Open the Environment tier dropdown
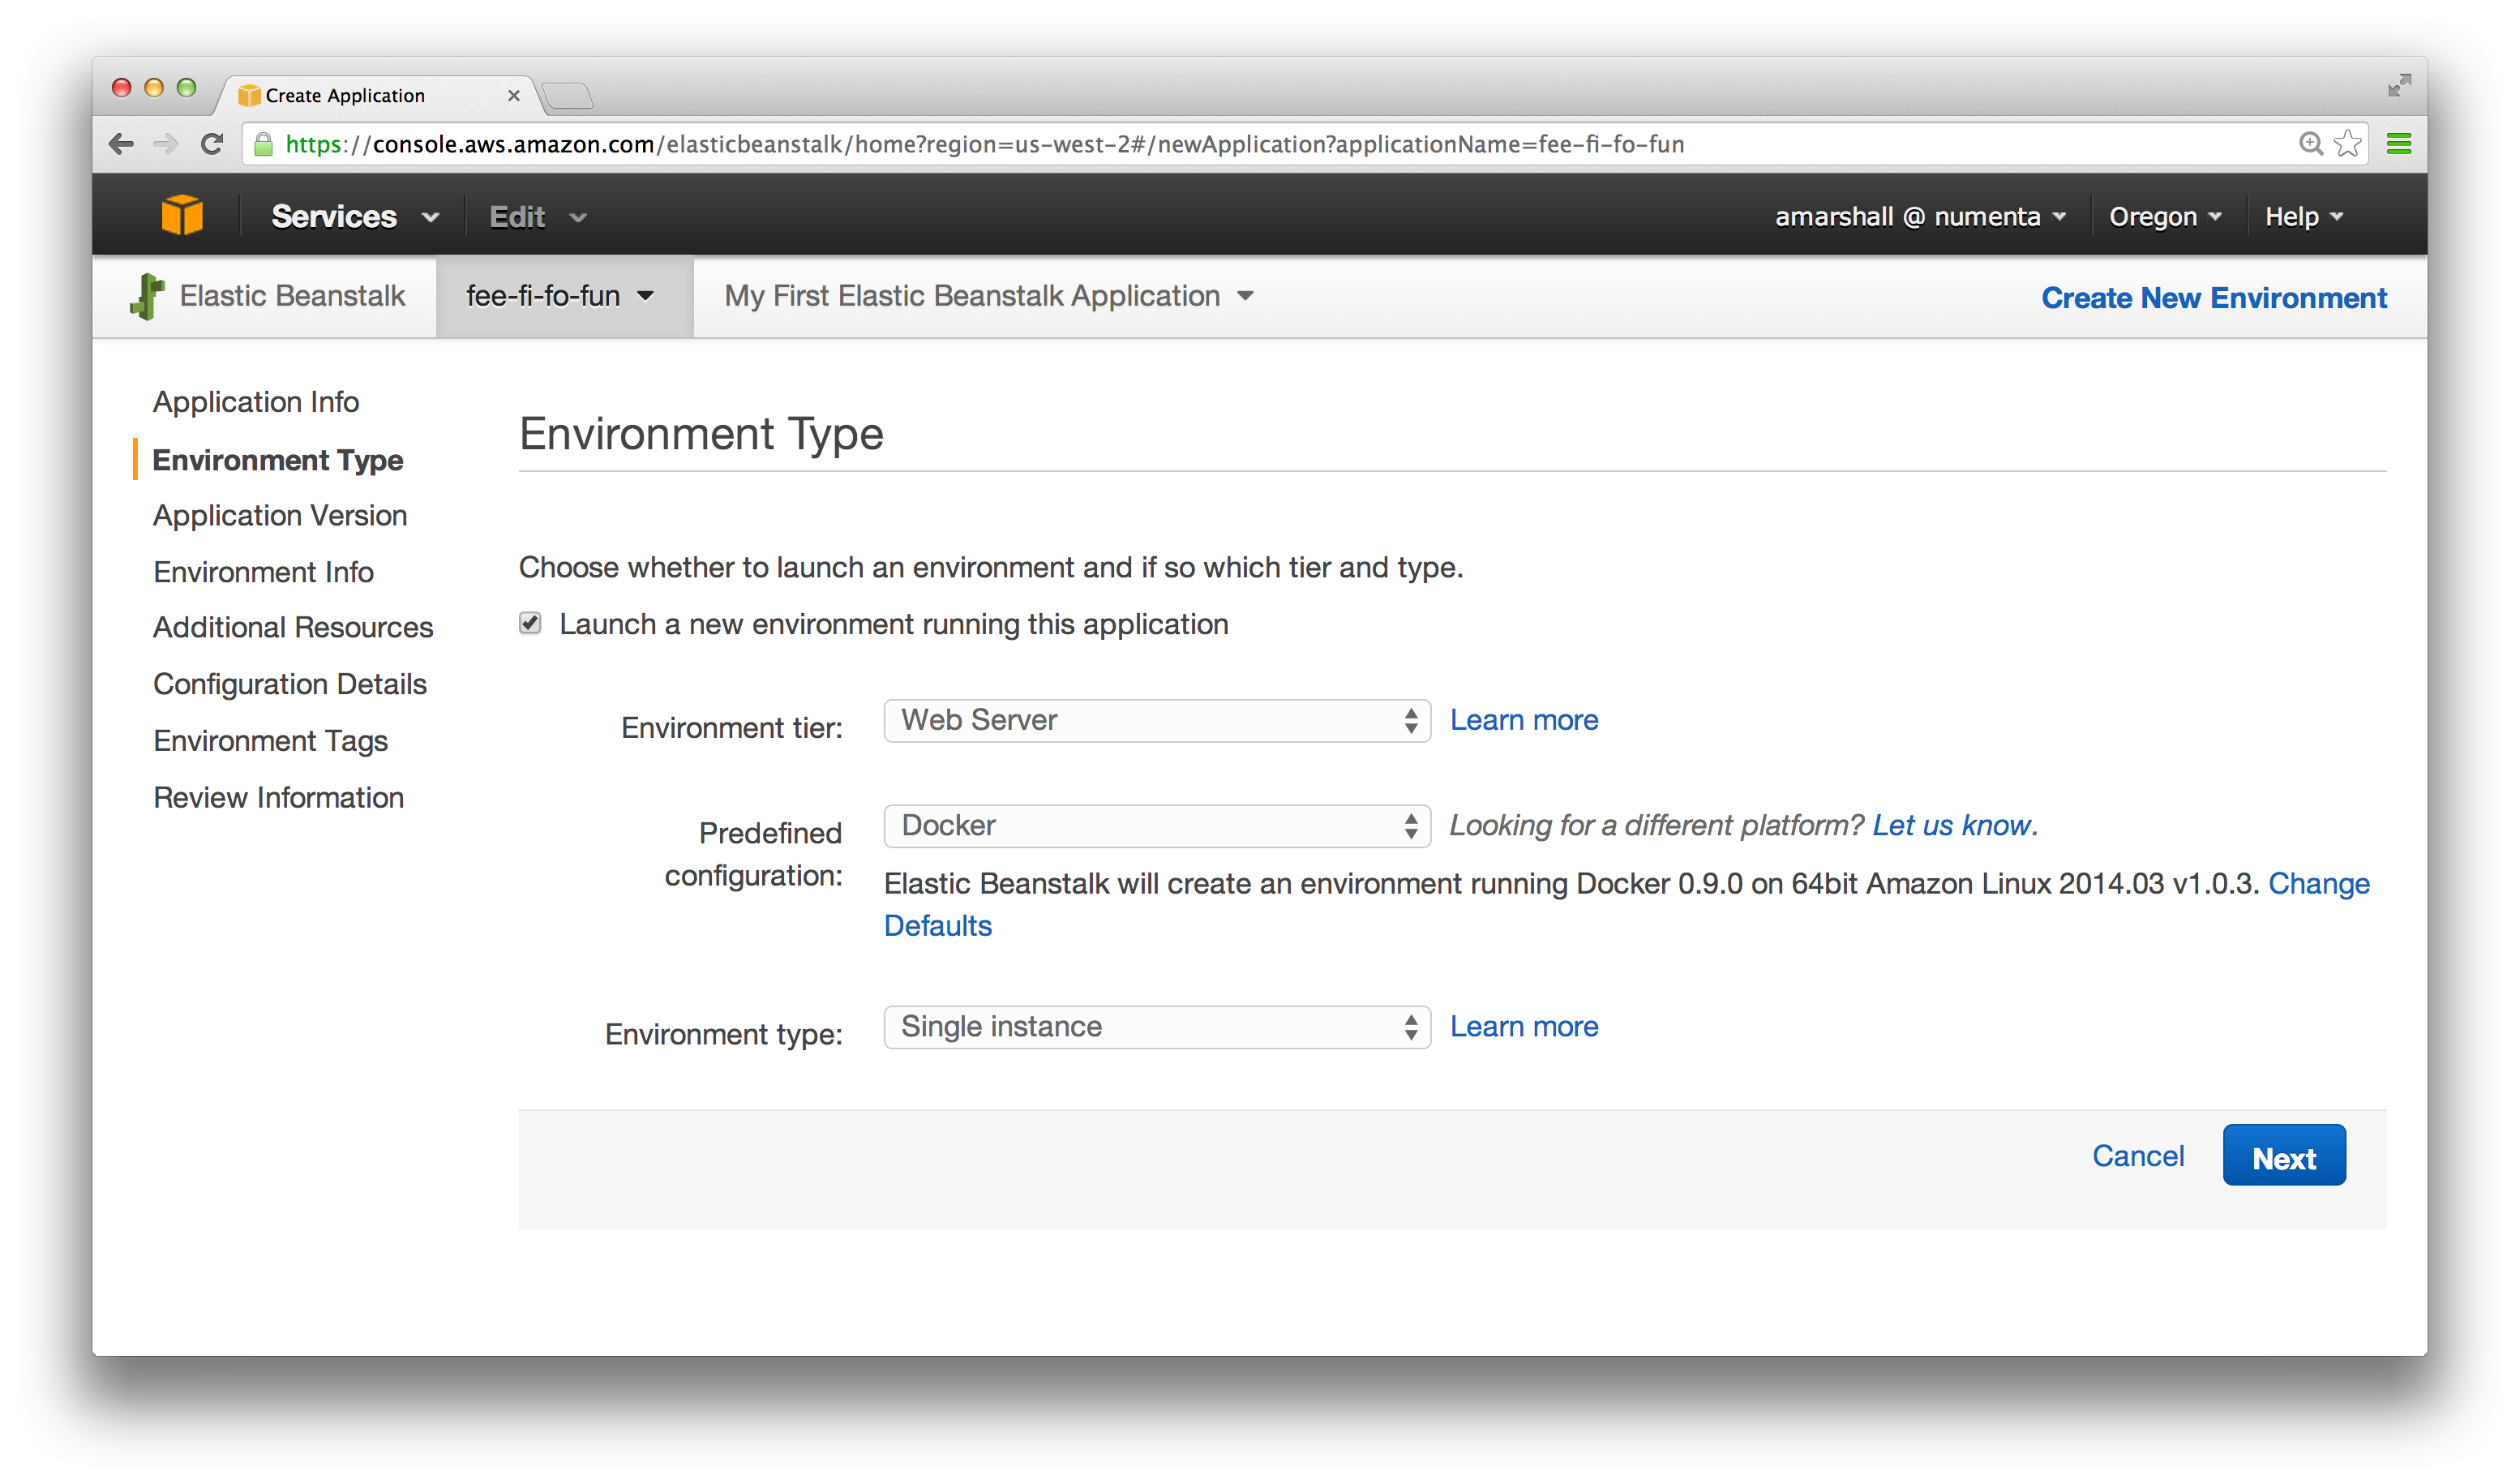This screenshot has width=2520, height=1484. click(x=1156, y=721)
